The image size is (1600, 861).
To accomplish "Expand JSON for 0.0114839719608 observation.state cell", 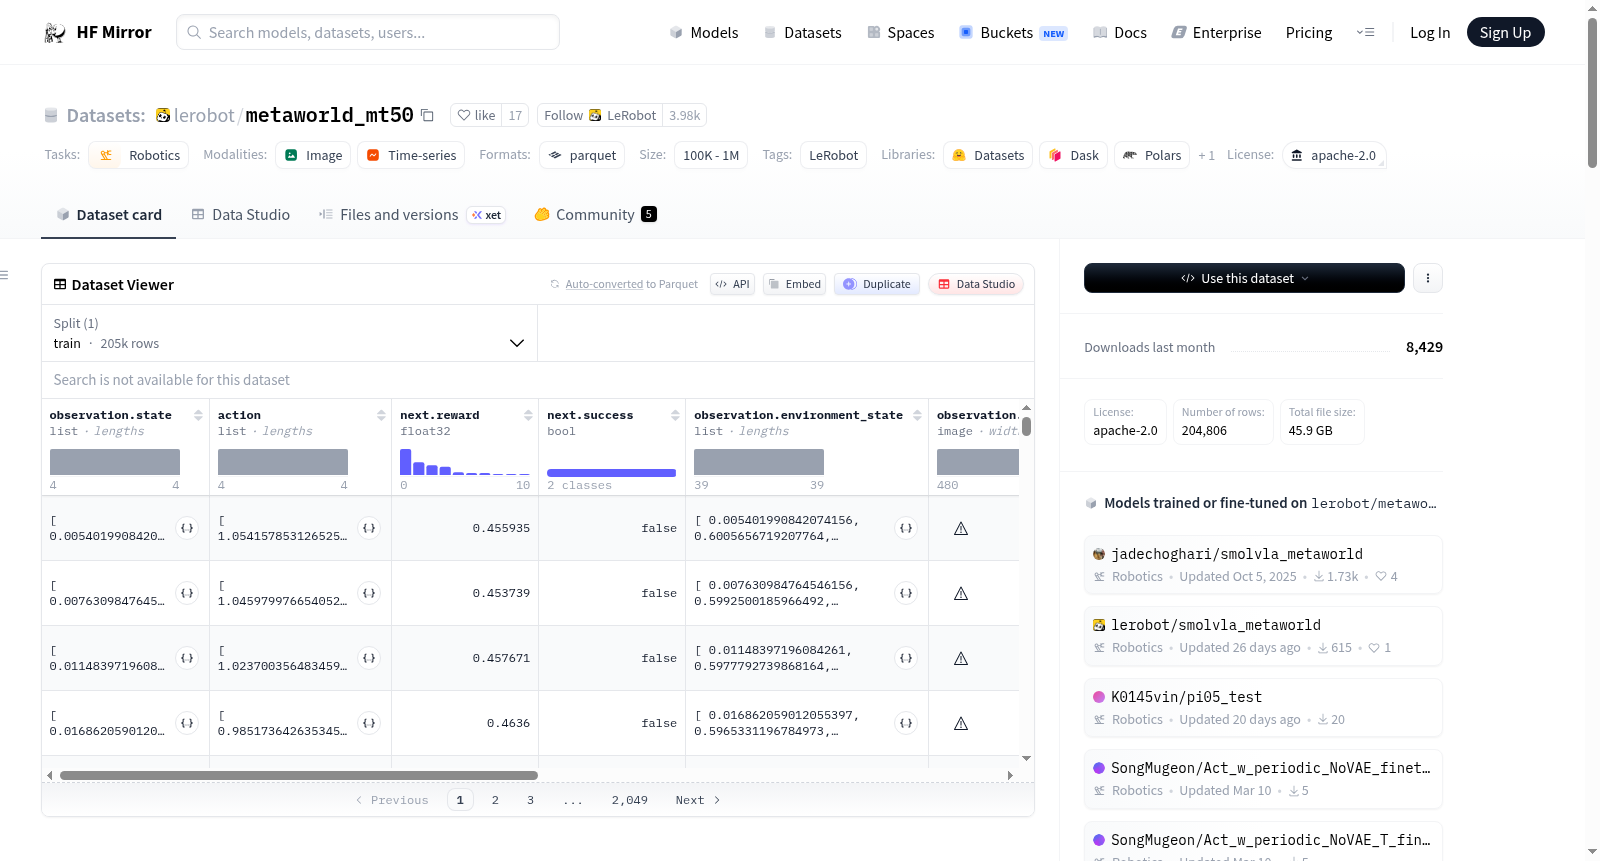I will coord(187,658).
